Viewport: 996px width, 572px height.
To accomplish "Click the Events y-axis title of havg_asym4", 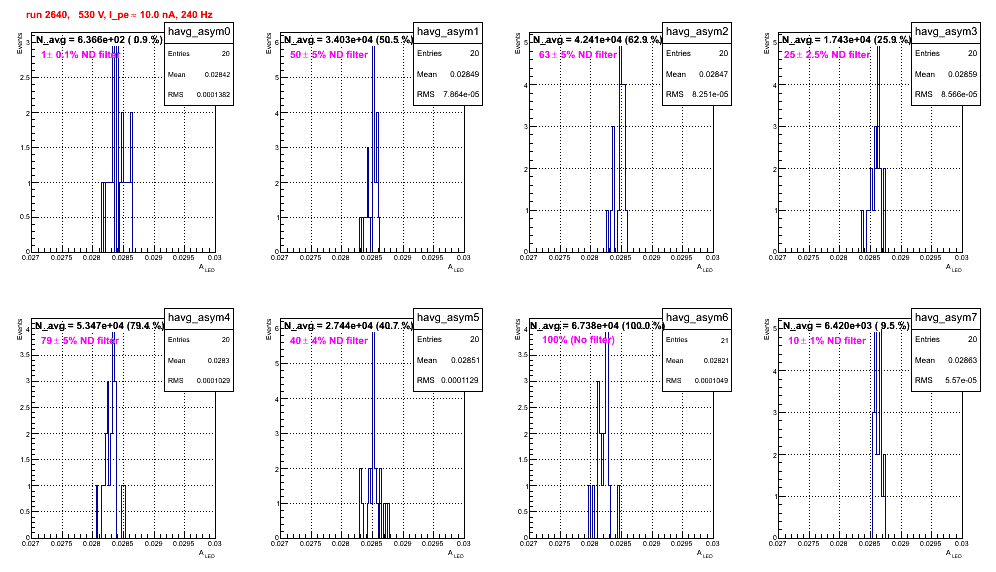I will point(20,328).
